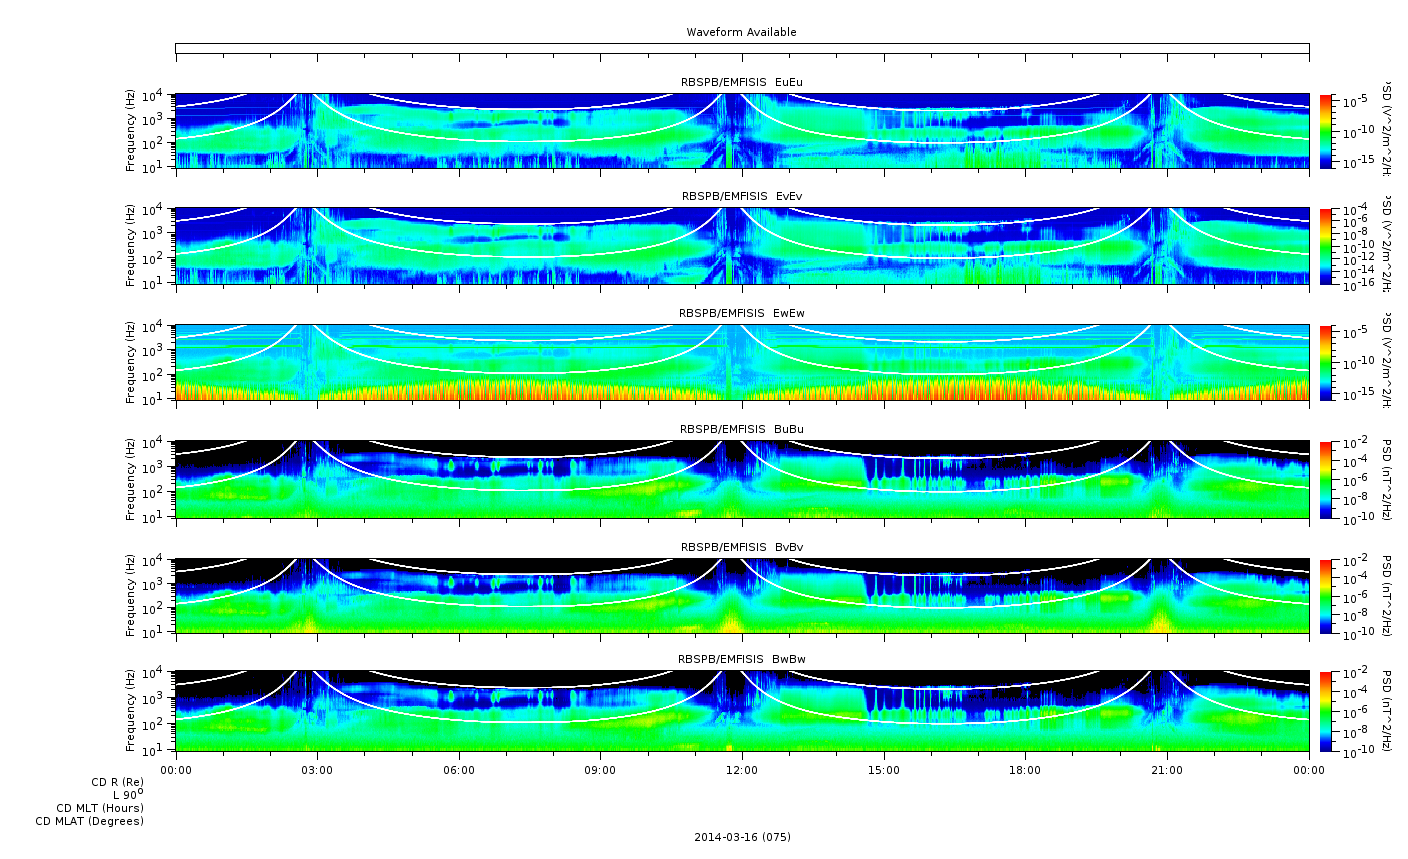
Task: Click the "06:00" time axis label
Action: coord(459,770)
